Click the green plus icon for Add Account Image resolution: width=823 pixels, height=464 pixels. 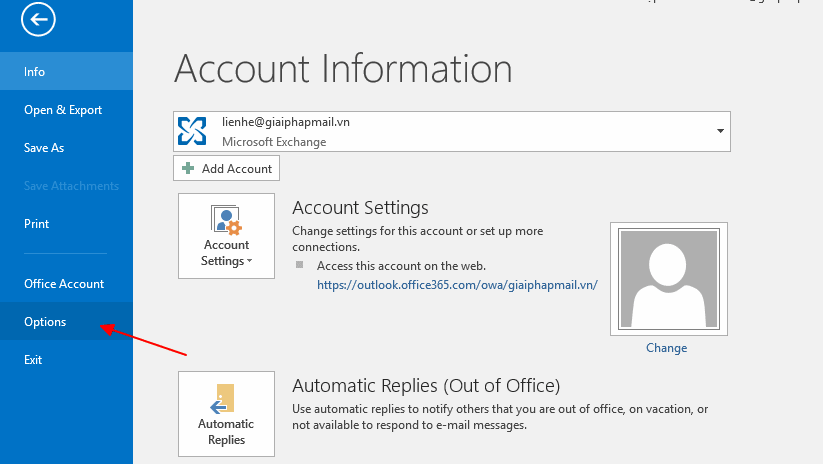[x=187, y=168]
